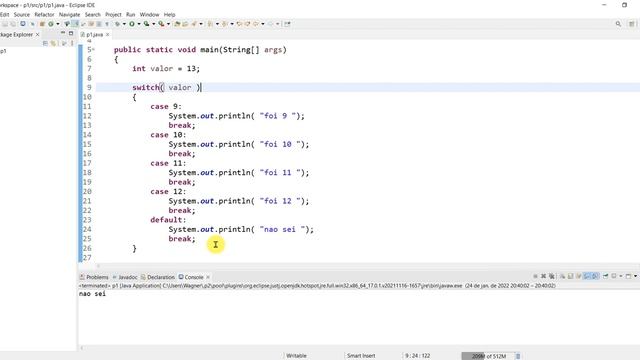This screenshot has height=360, width=640.
Task: Remove all terminated launches from the console
Action: click(x=552, y=276)
